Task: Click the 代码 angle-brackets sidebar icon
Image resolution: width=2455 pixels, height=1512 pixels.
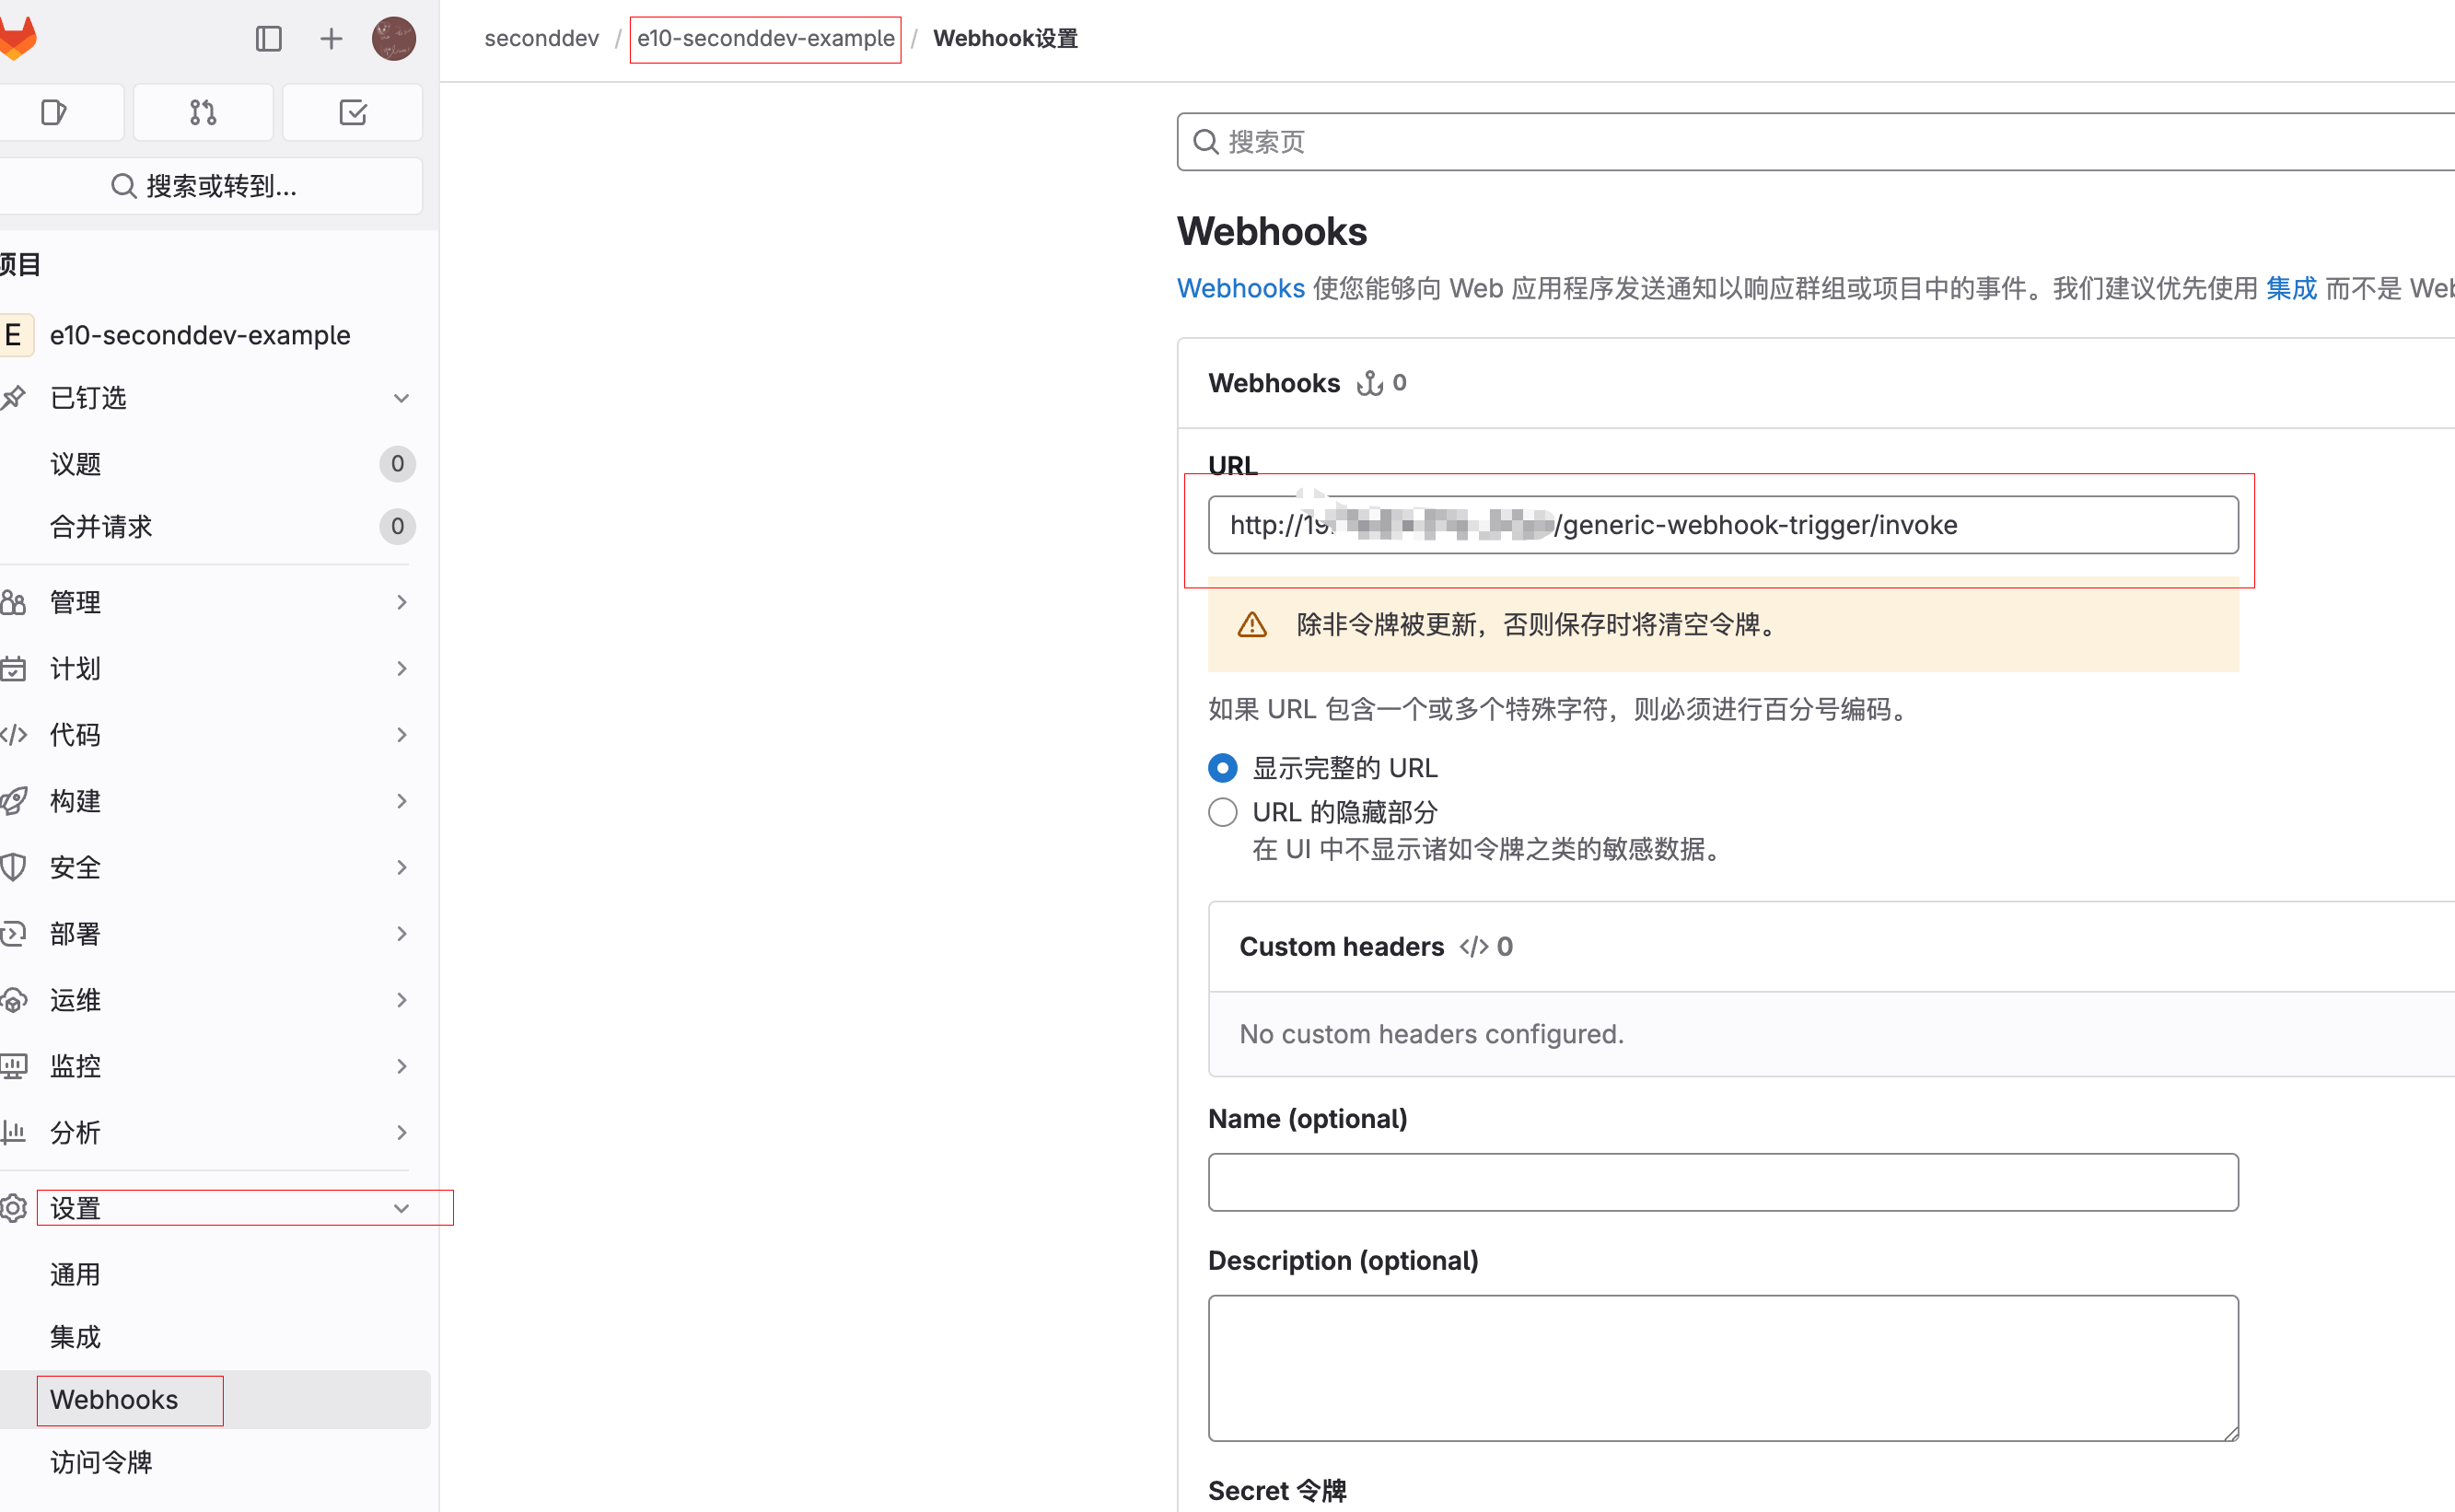Action: [x=15, y=734]
